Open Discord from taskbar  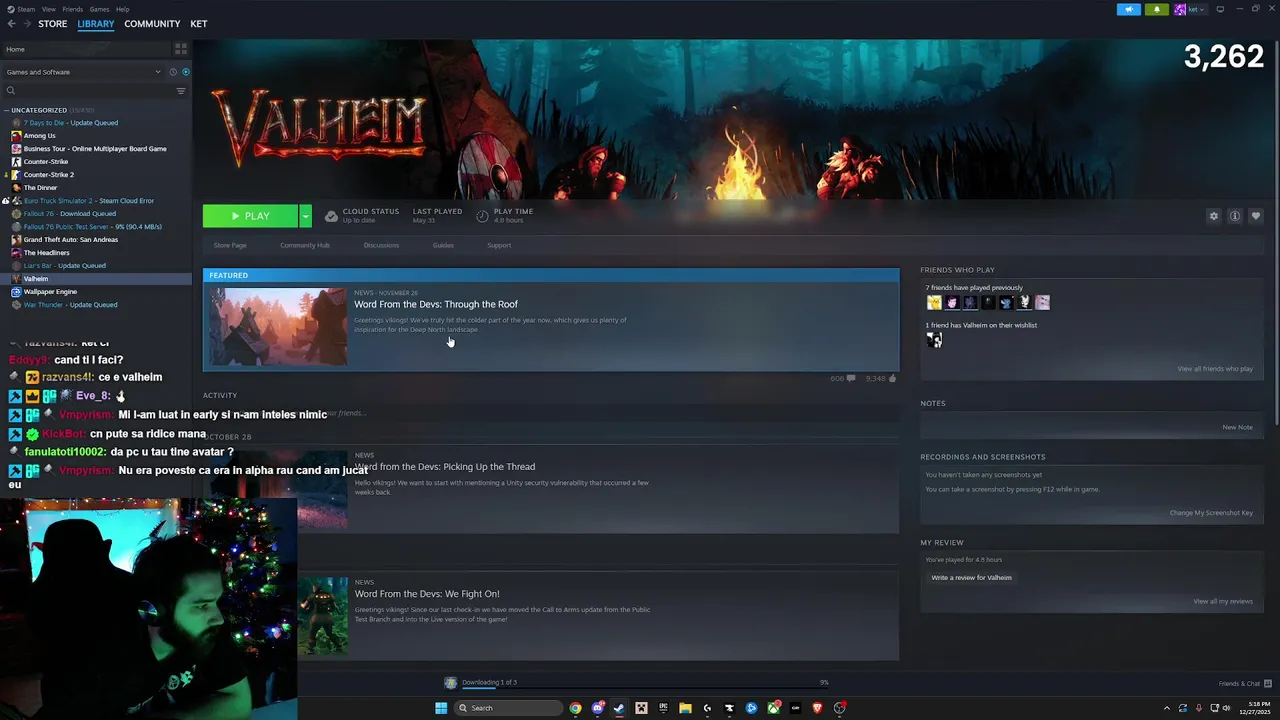point(597,708)
